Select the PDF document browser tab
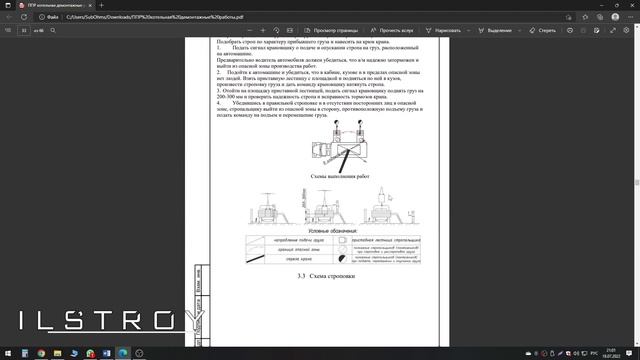This screenshot has width=640, height=360. point(55,5)
